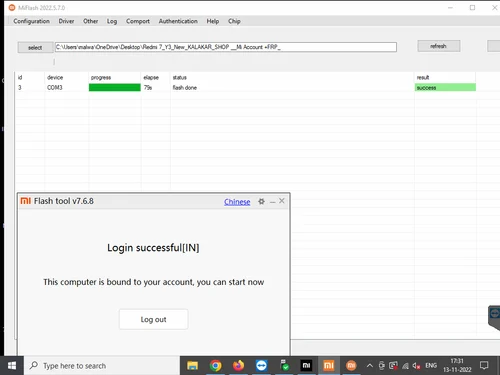Close the Flash tool v7.6.8 dialog
This screenshot has width=500, height=375.
click(282, 201)
